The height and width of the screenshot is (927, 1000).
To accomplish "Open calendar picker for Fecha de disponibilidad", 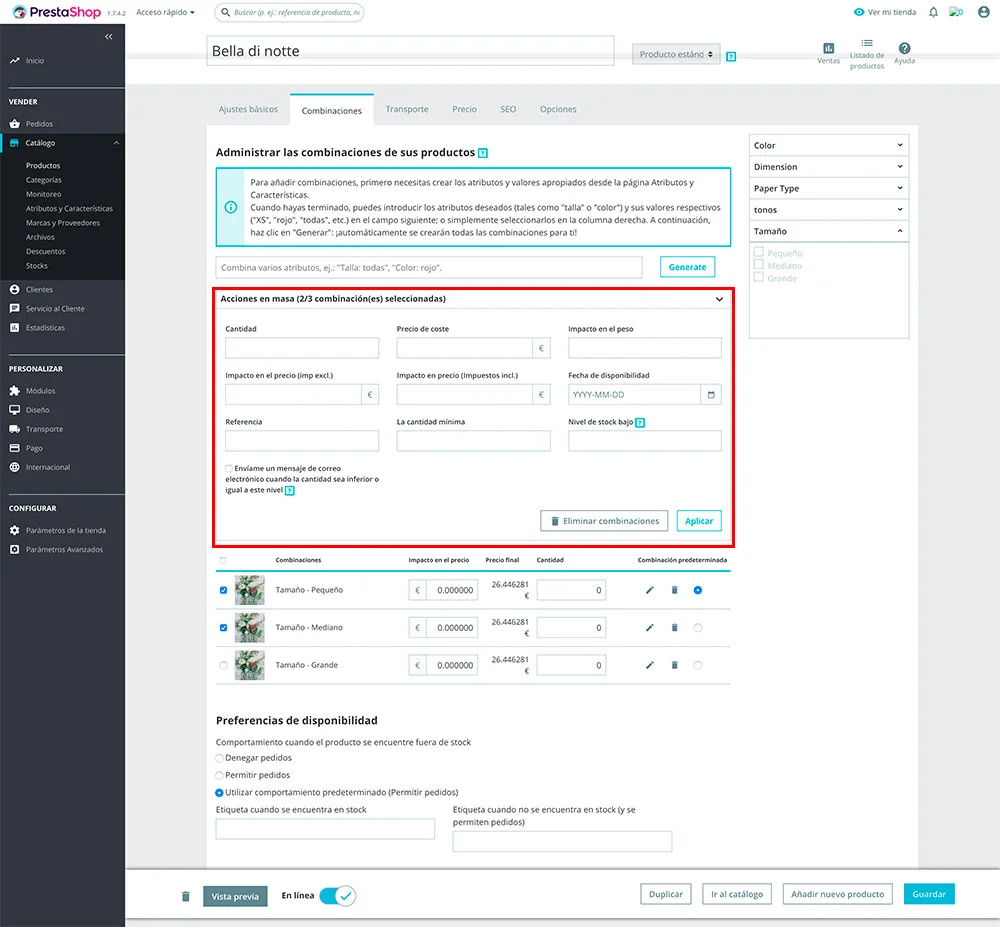I will (x=711, y=395).
